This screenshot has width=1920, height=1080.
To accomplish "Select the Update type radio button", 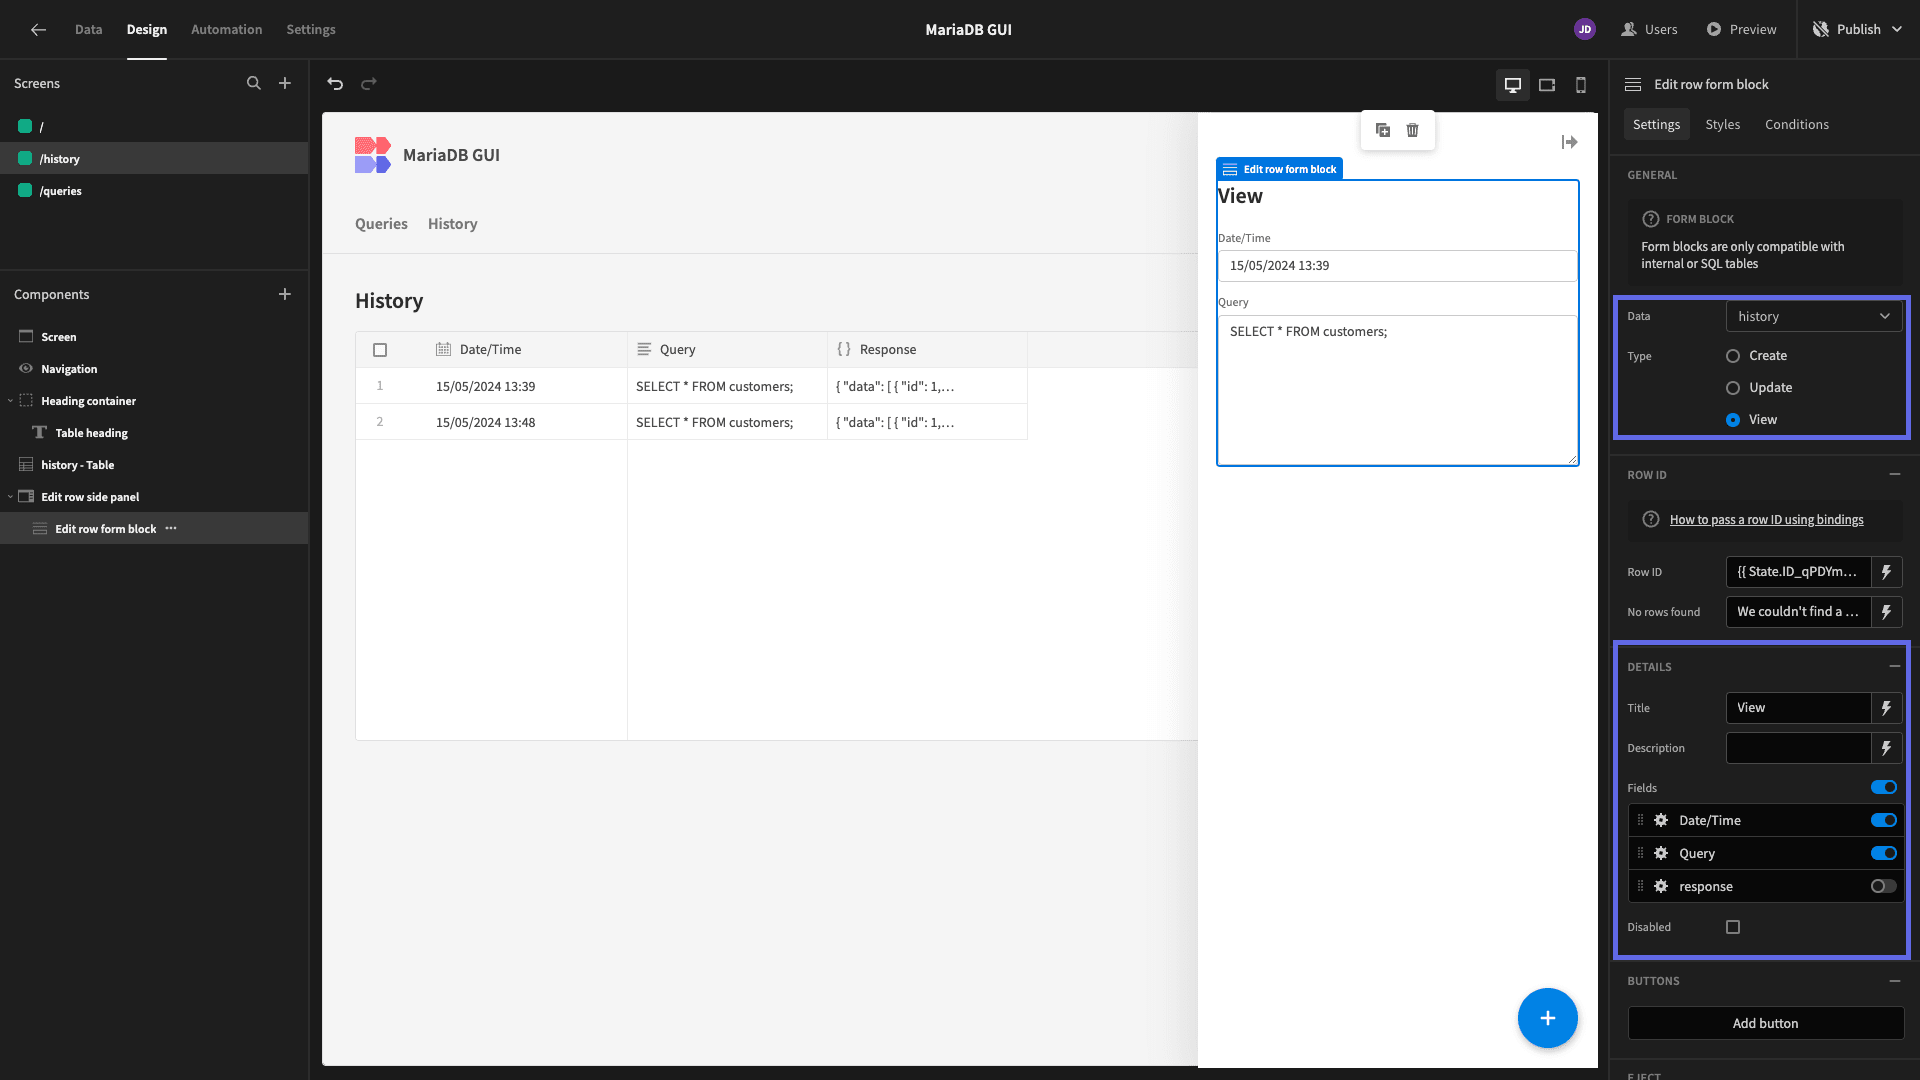I will click(1733, 388).
